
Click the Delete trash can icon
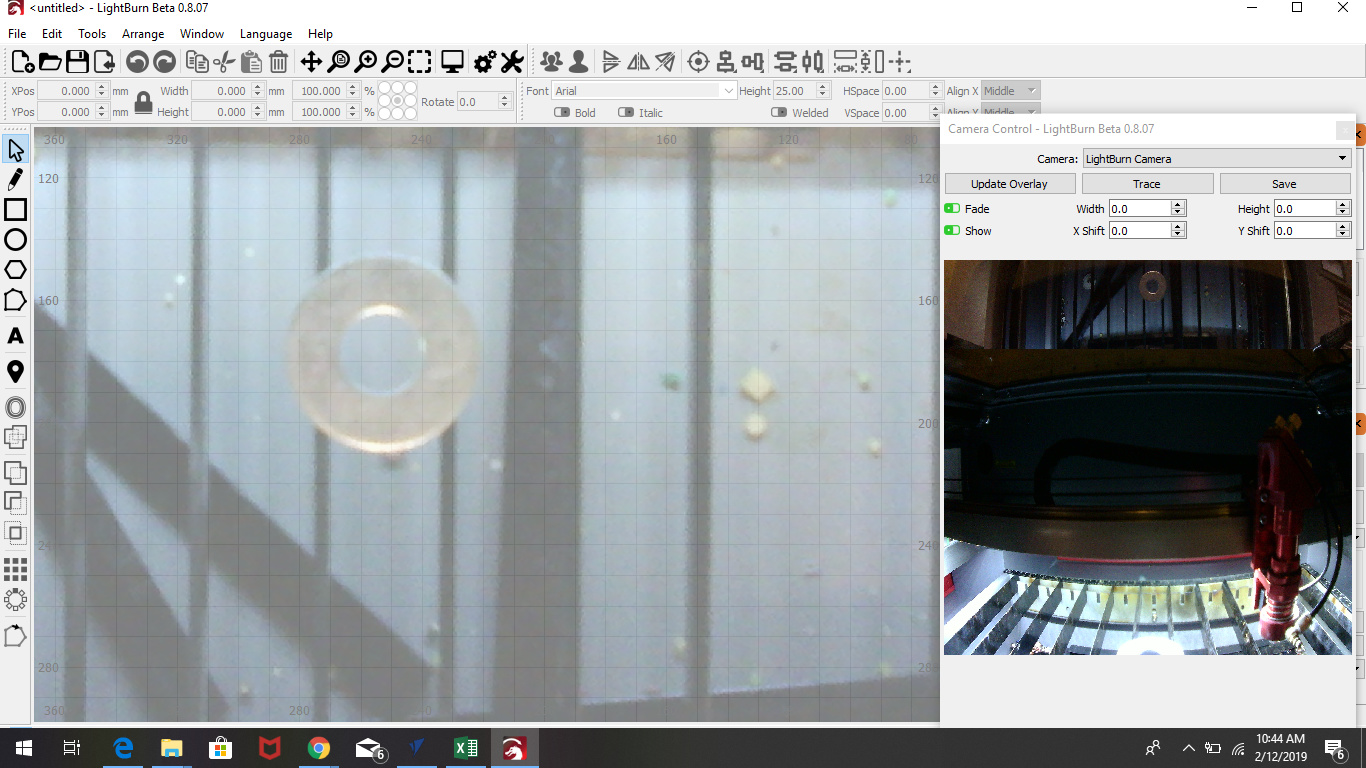(279, 62)
